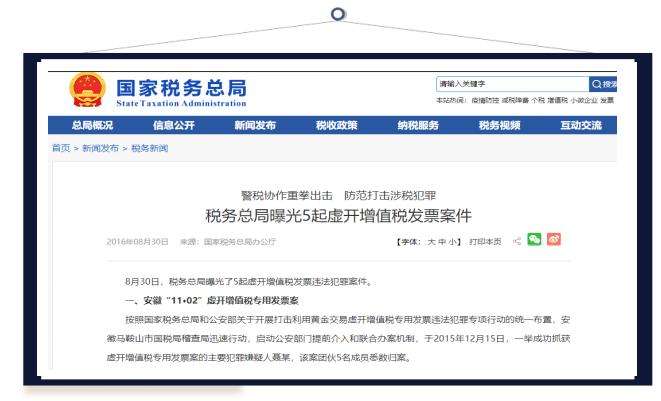Go to 首页 in breadcrumb
Viewport: 661px width, 401px height.
click(x=60, y=148)
